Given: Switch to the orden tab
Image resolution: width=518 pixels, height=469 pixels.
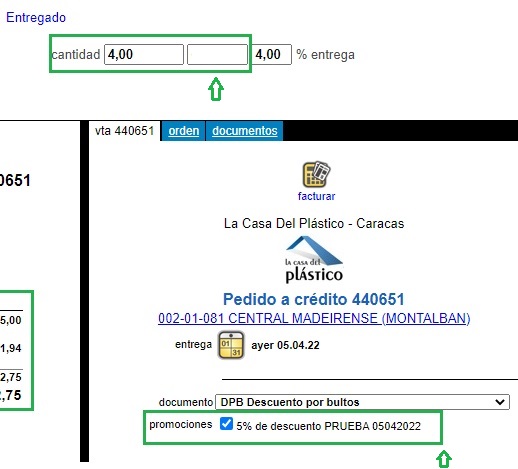Looking at the screenshot, I should pos(183,131).
